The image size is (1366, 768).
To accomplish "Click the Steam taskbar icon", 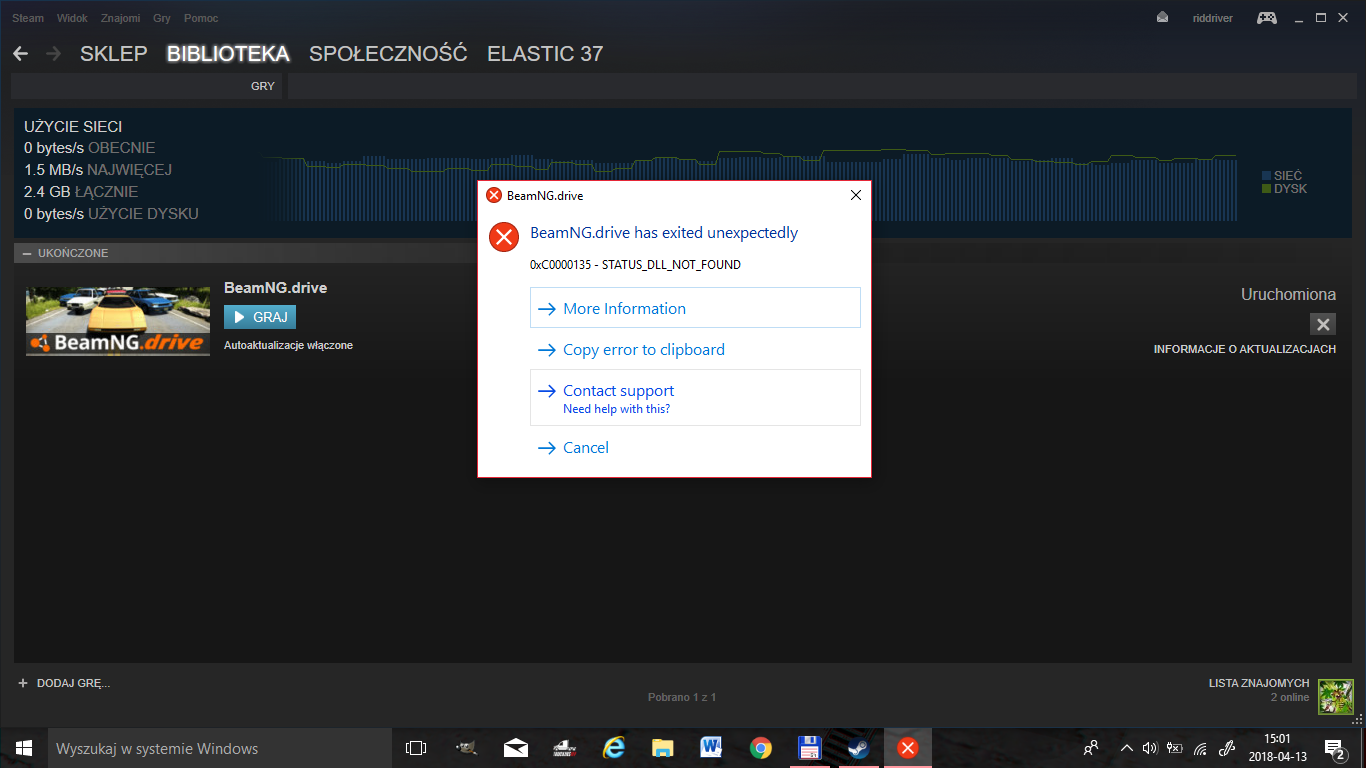I will 858,748.
